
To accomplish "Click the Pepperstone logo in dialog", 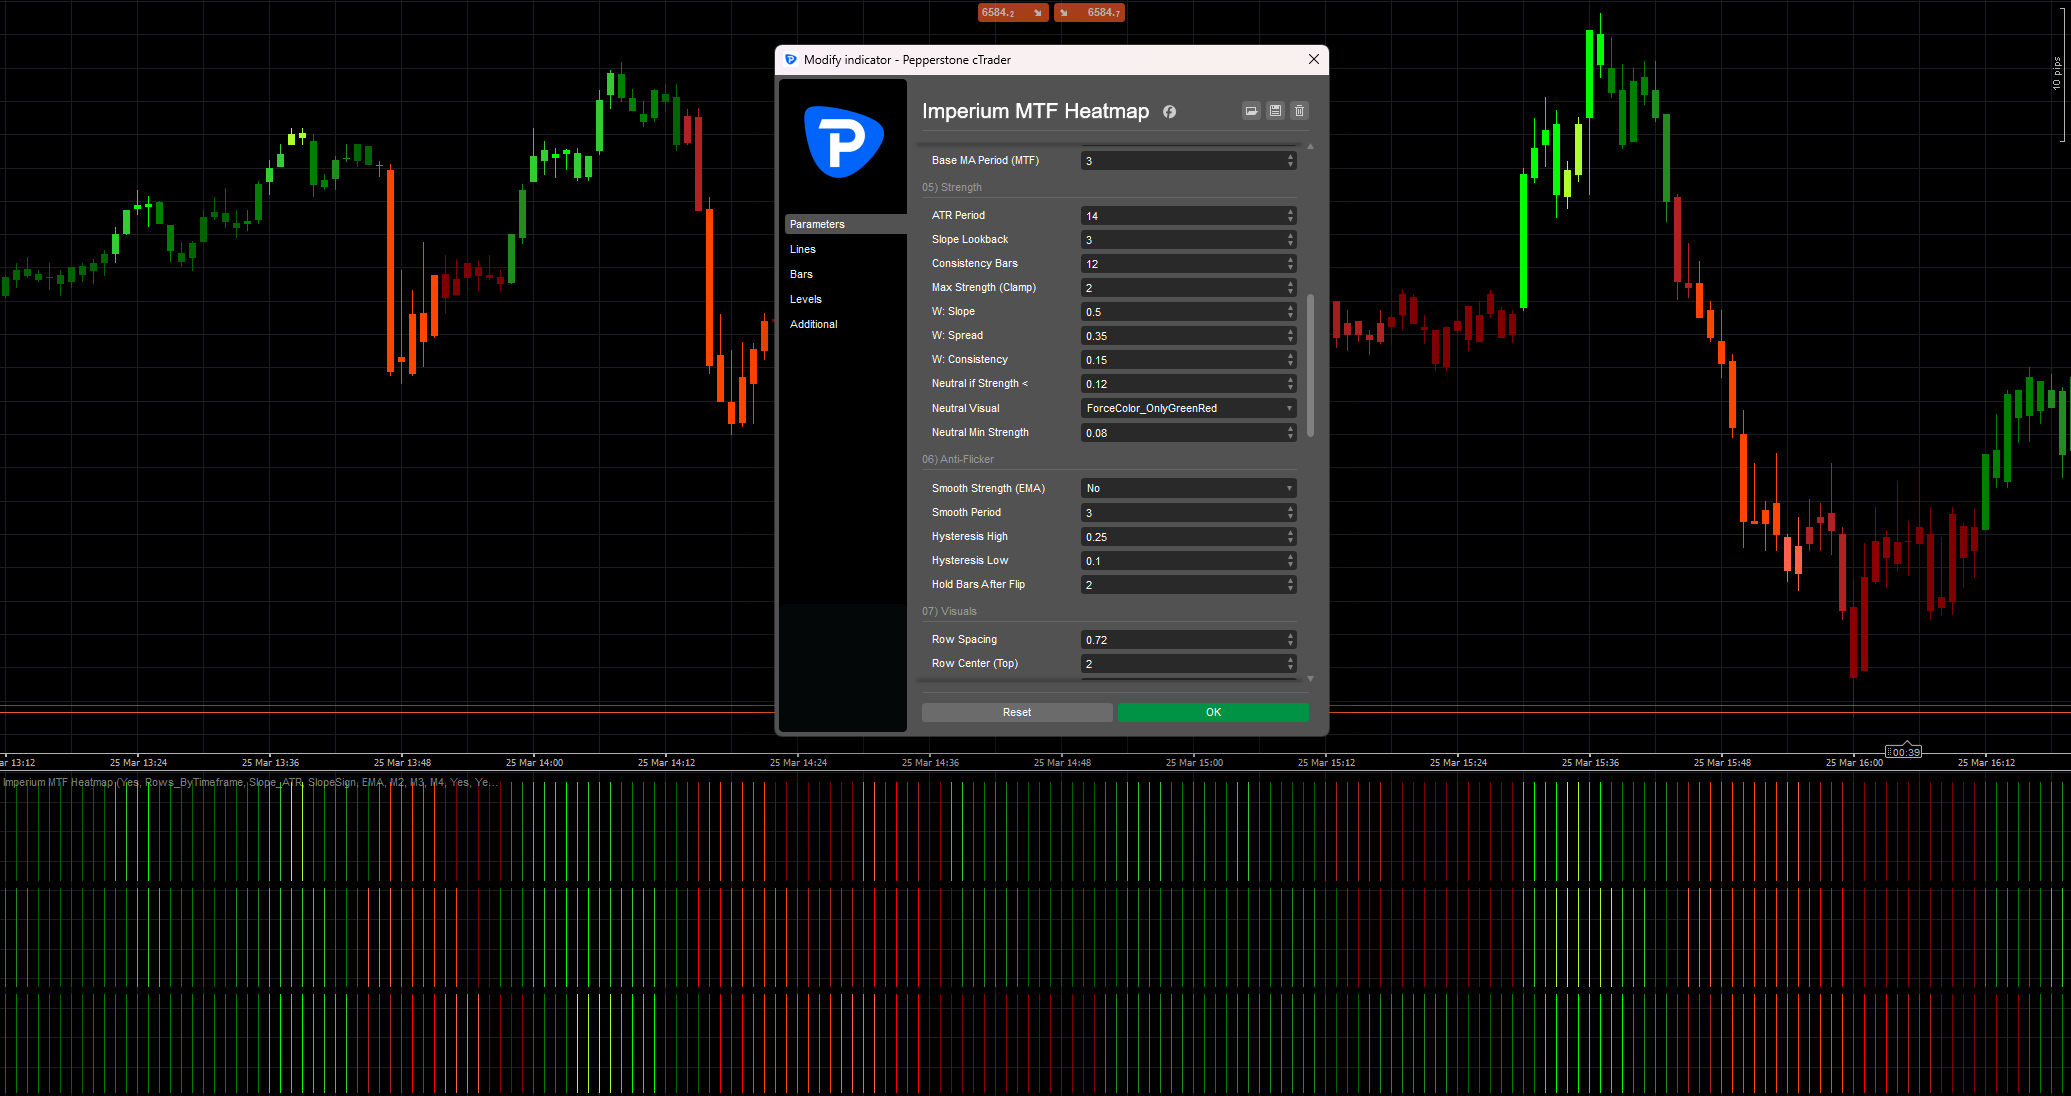I will click(843, 141).
